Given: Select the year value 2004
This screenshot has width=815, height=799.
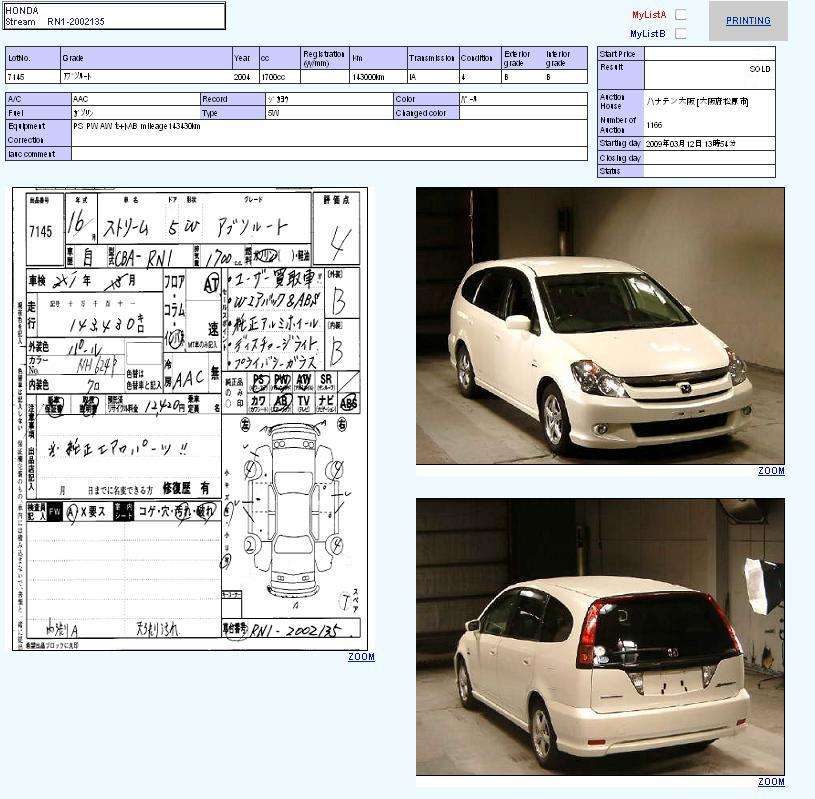Looking at the screenshot, I should [x=242, y=77].
